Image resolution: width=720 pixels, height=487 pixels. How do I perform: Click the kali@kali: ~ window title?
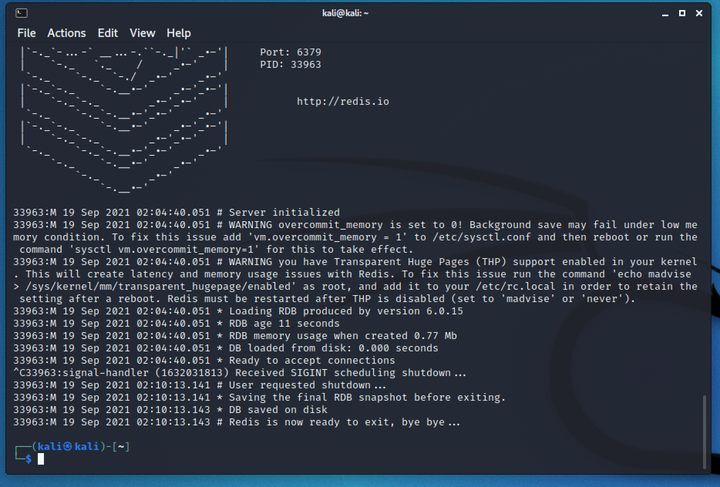345,13
